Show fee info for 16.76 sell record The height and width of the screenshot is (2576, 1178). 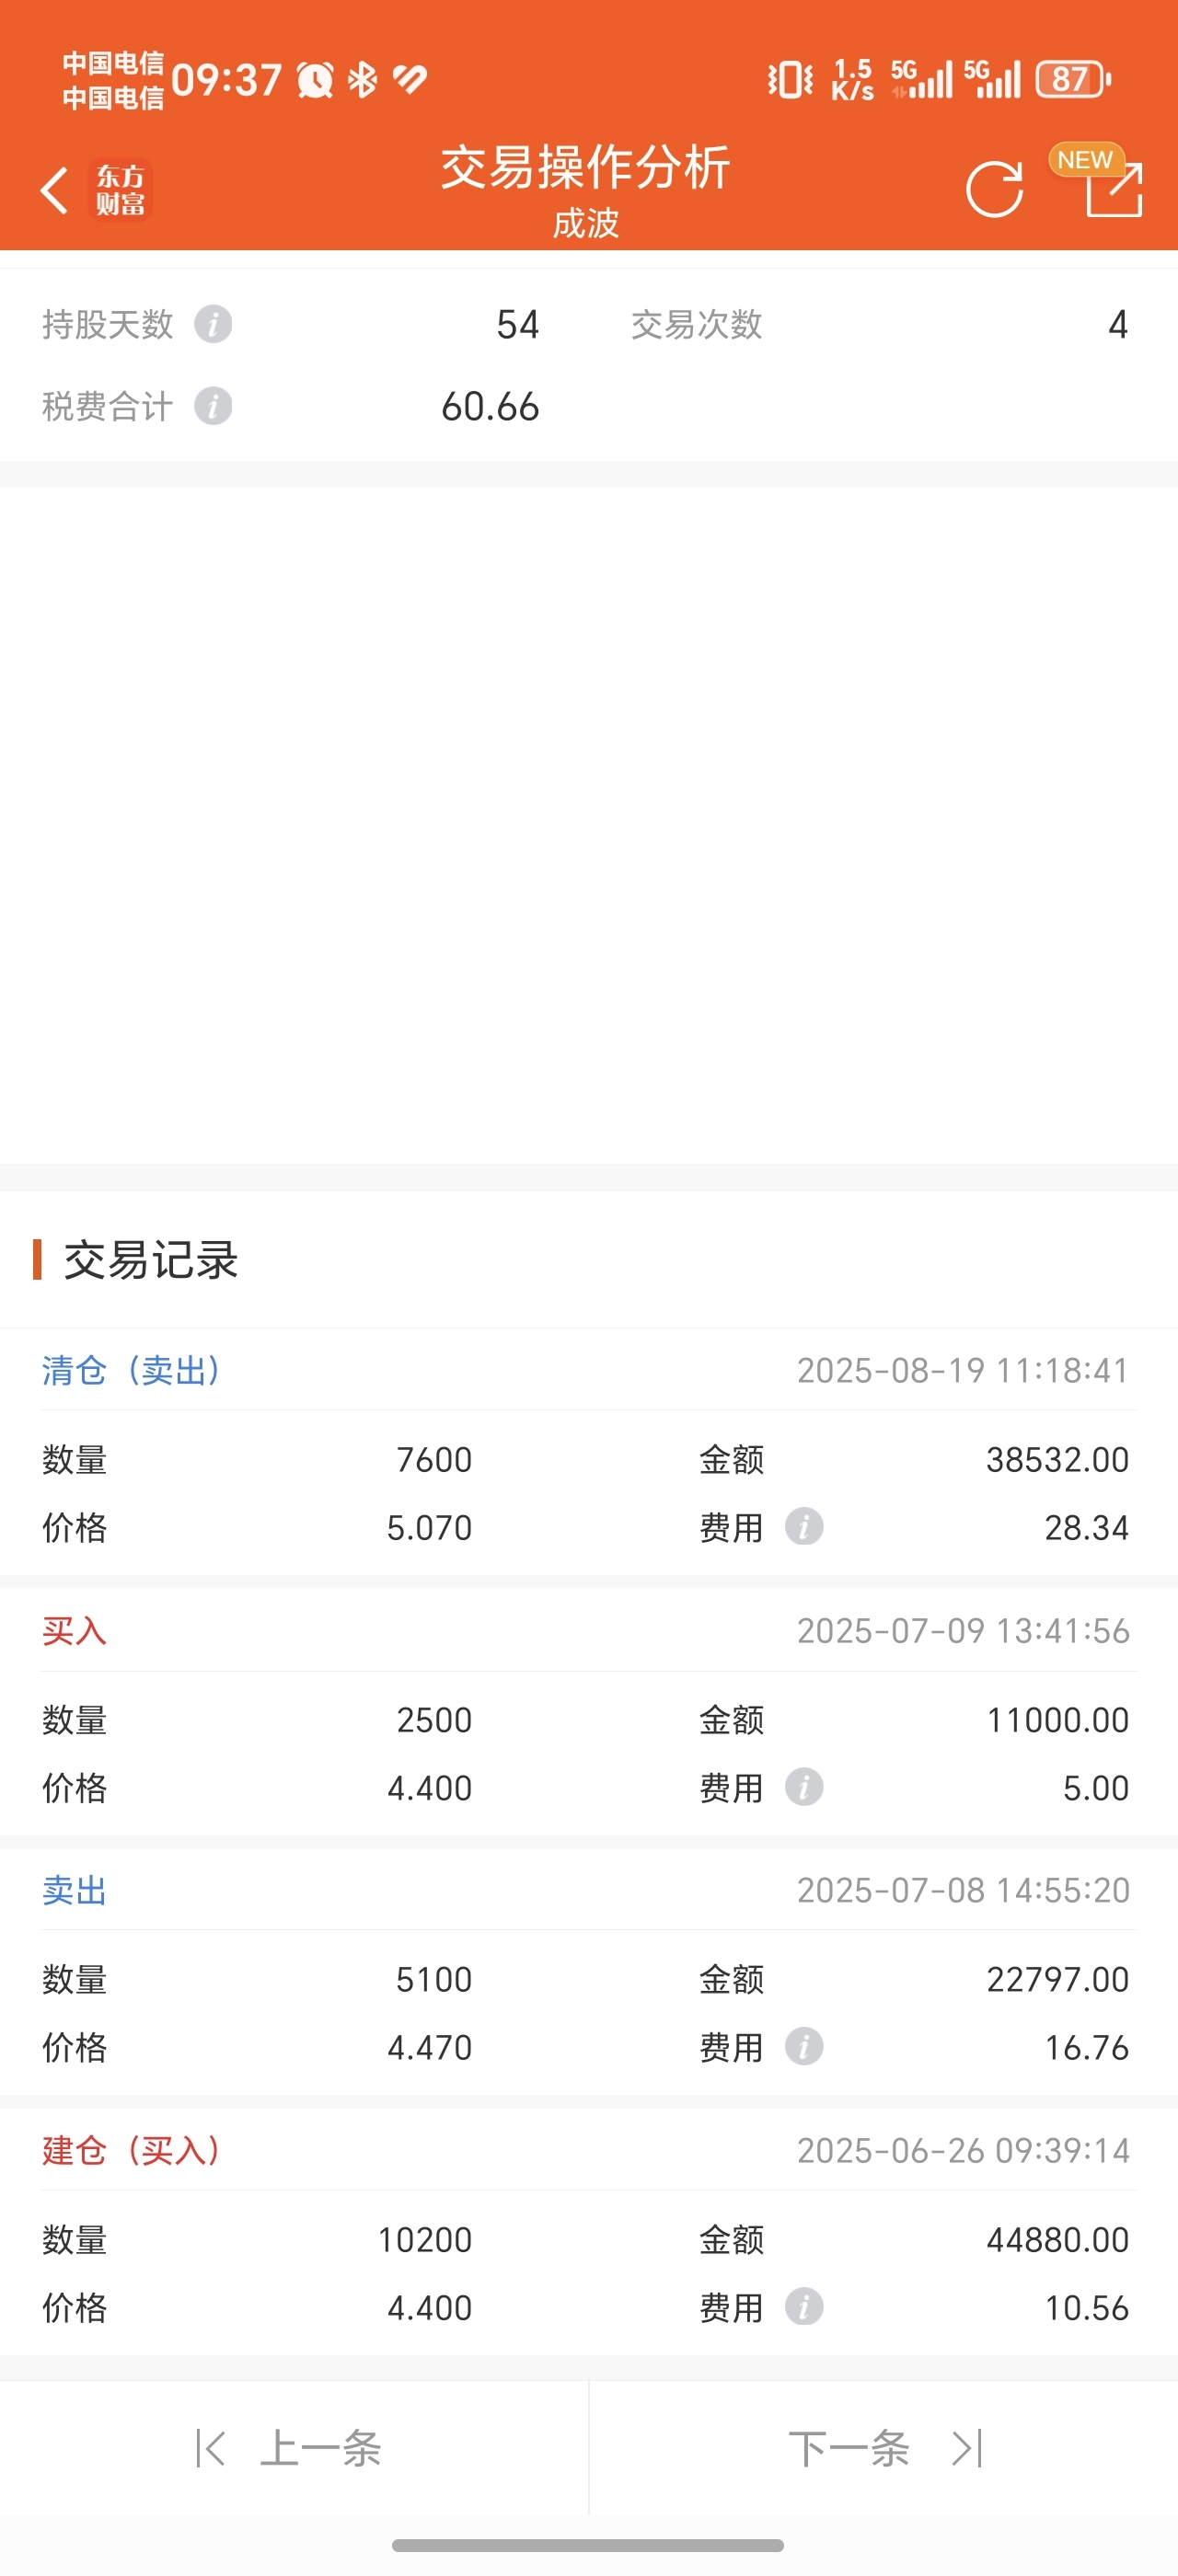coord(804,2047)
